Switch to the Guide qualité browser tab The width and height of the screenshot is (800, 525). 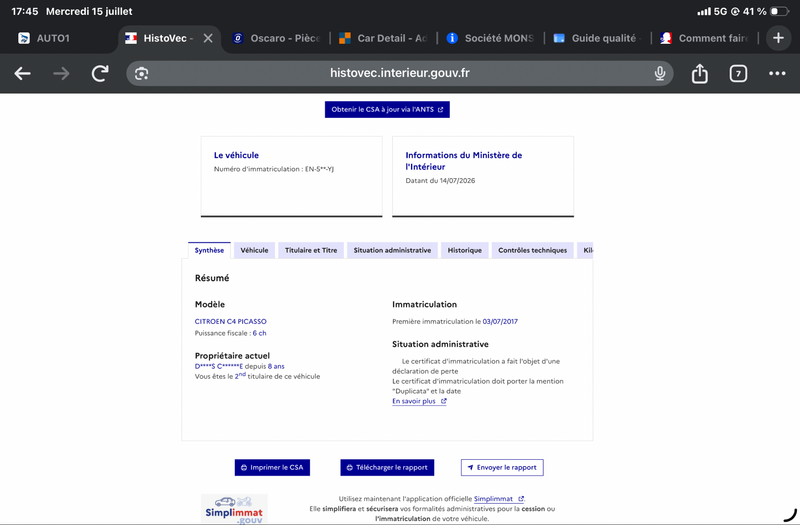pyautogui.click(x=597, y=38)
